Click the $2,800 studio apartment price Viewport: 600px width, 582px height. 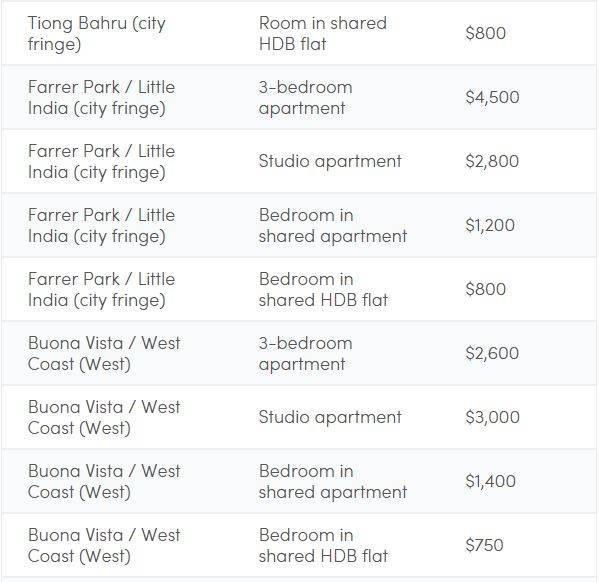492,161
